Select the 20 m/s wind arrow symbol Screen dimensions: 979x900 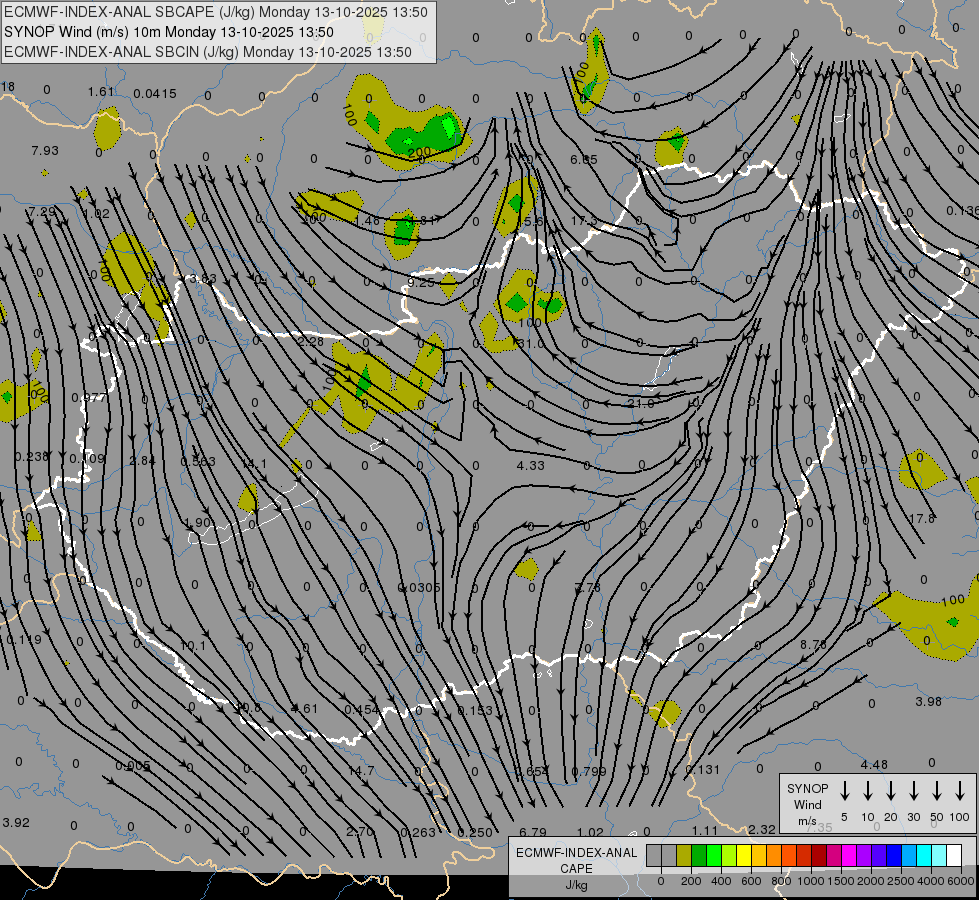pyautogui.click(x=890, y=791)
